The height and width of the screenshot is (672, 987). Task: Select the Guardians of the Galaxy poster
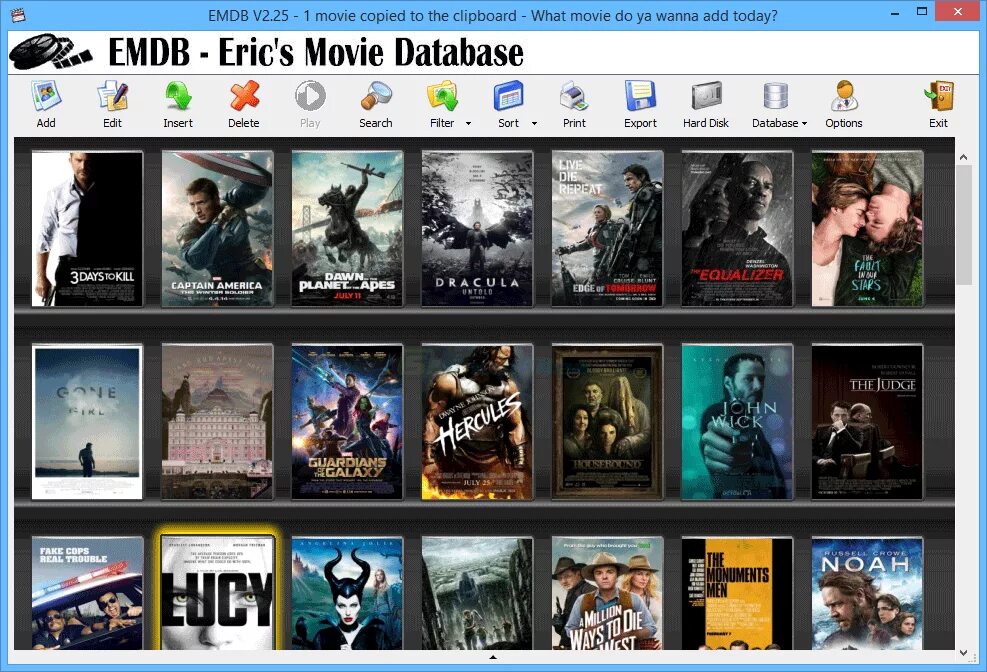click(x=347, y=422)
